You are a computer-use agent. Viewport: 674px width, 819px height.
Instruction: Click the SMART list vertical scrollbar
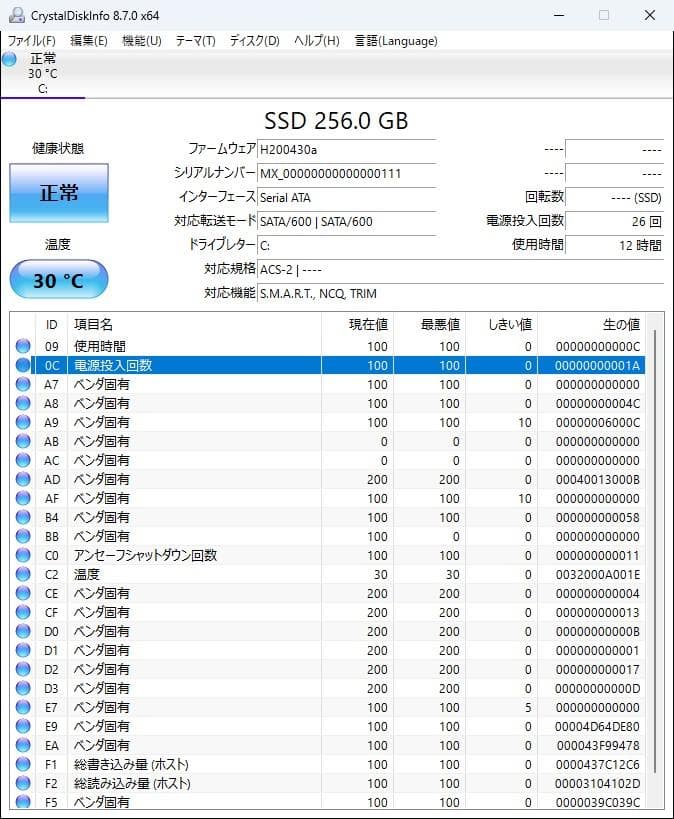[x=654, y=551]
